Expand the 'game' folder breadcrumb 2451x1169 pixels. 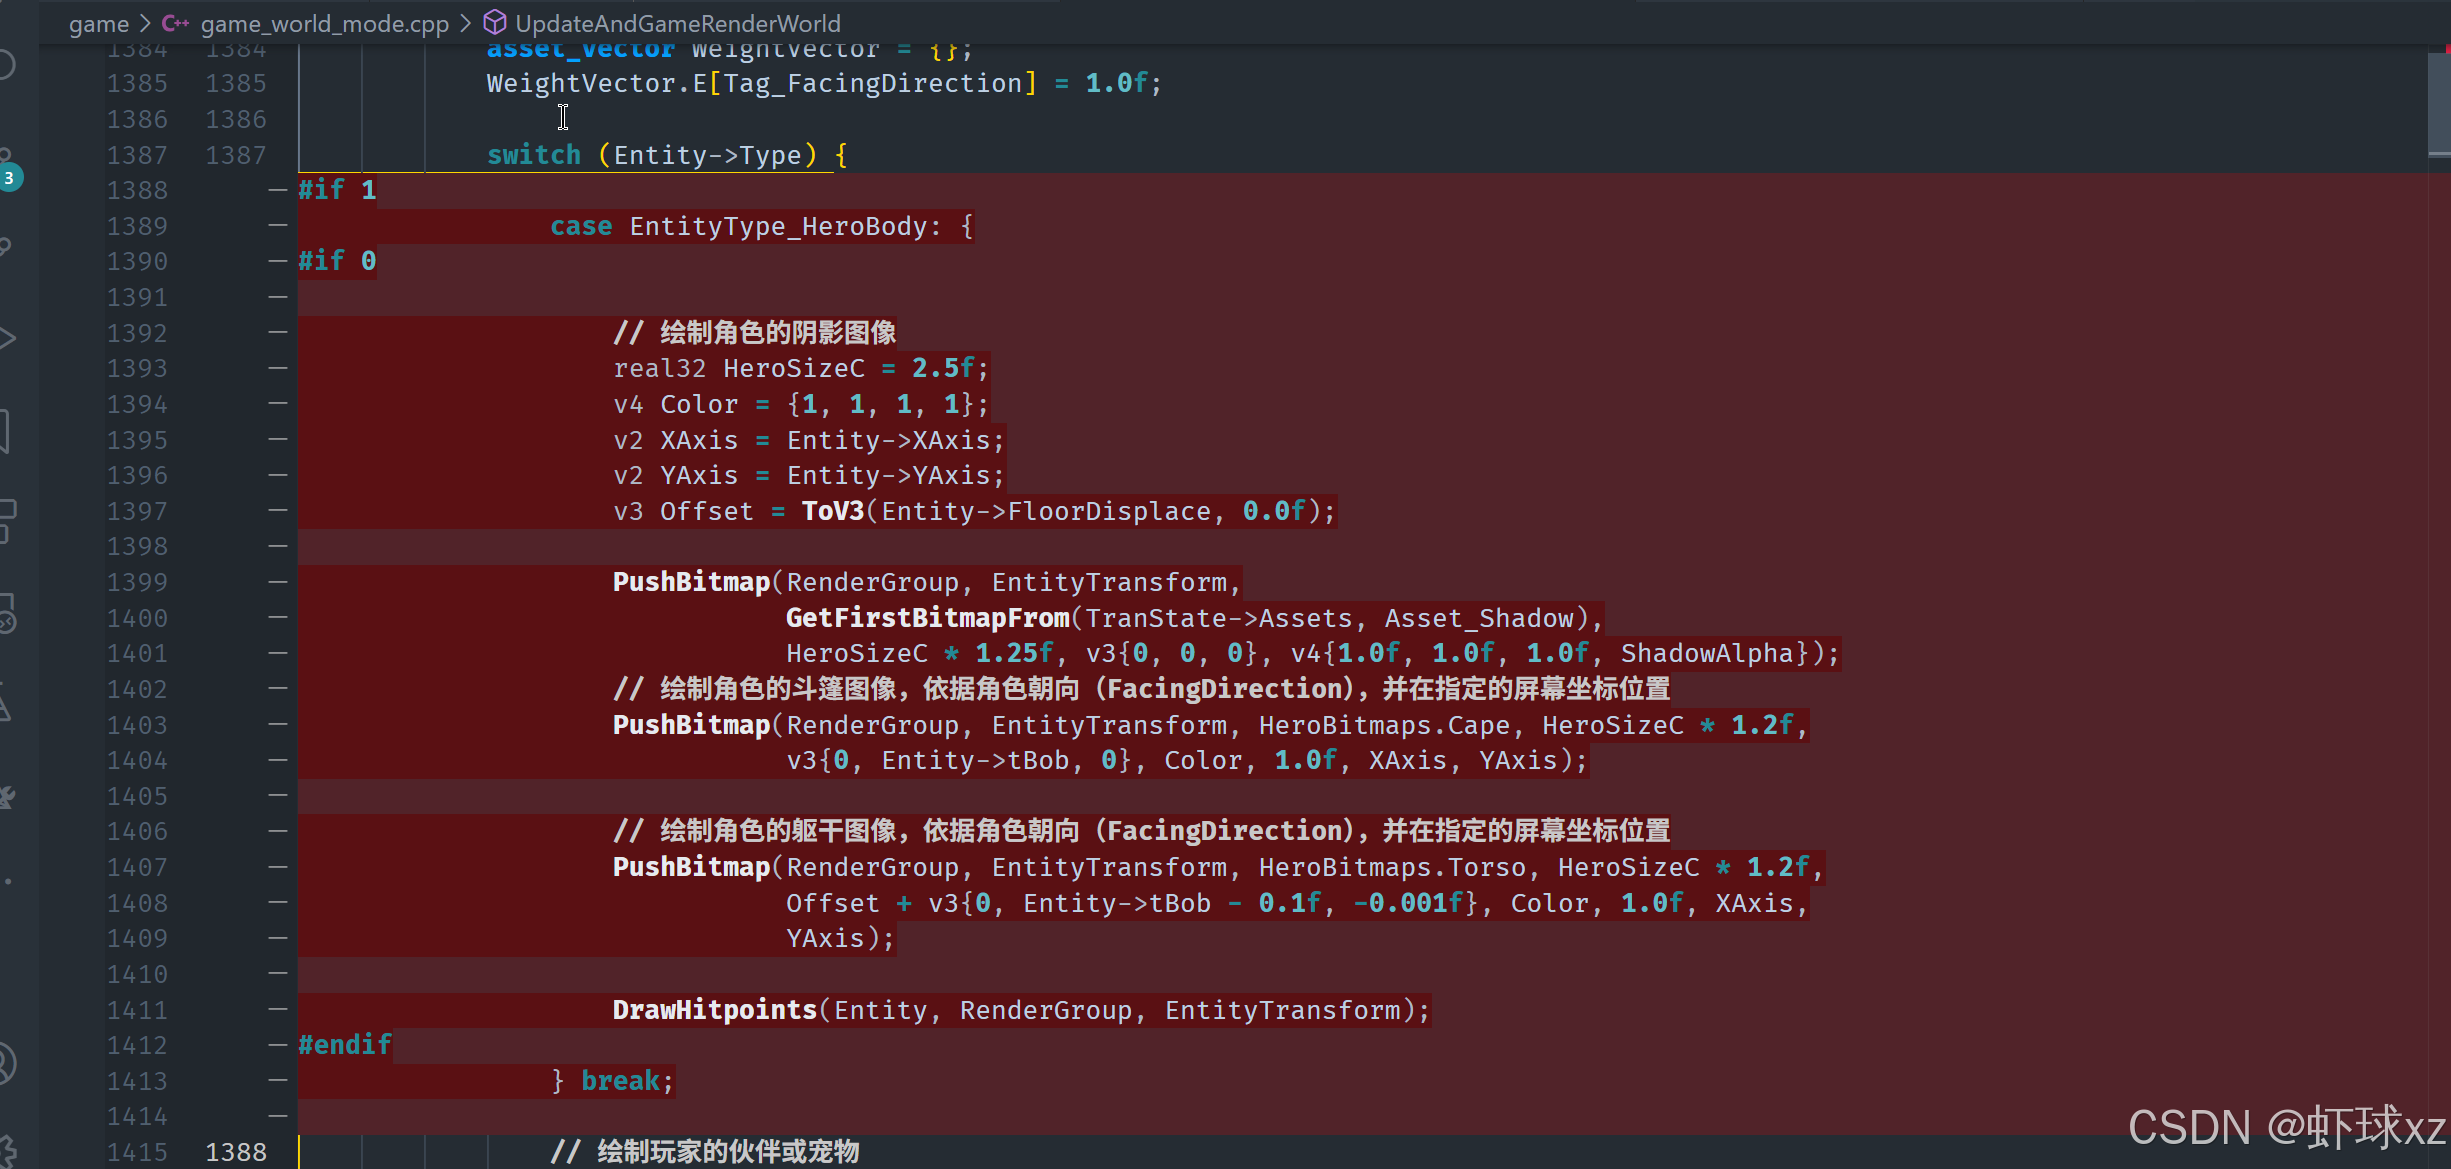pyautogui.click(x=98, y=23)
